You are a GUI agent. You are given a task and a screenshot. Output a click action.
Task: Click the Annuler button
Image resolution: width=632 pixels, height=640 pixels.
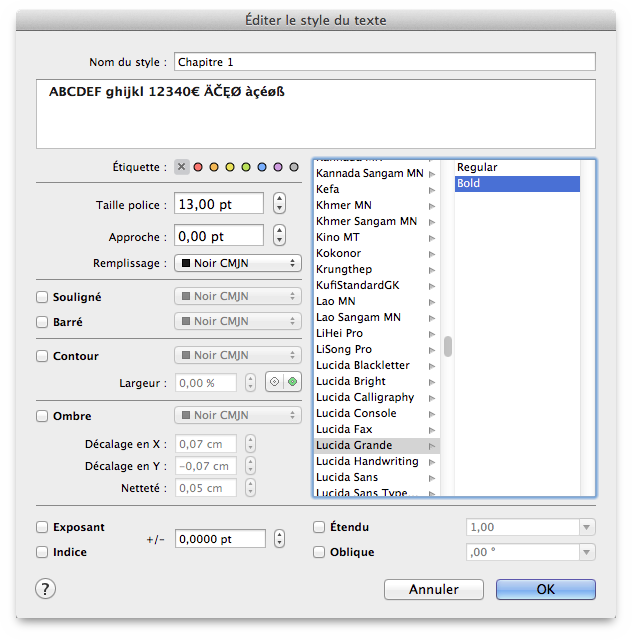[x=433, y=589]
